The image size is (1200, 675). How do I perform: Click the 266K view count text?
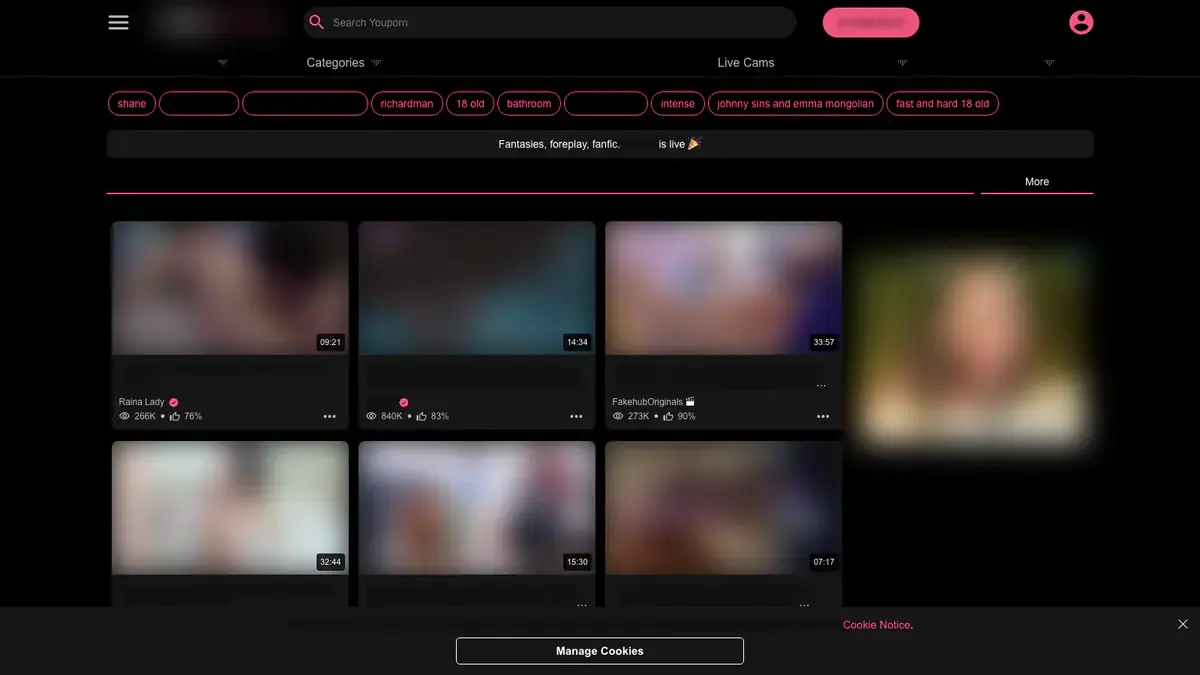(145, 416)
